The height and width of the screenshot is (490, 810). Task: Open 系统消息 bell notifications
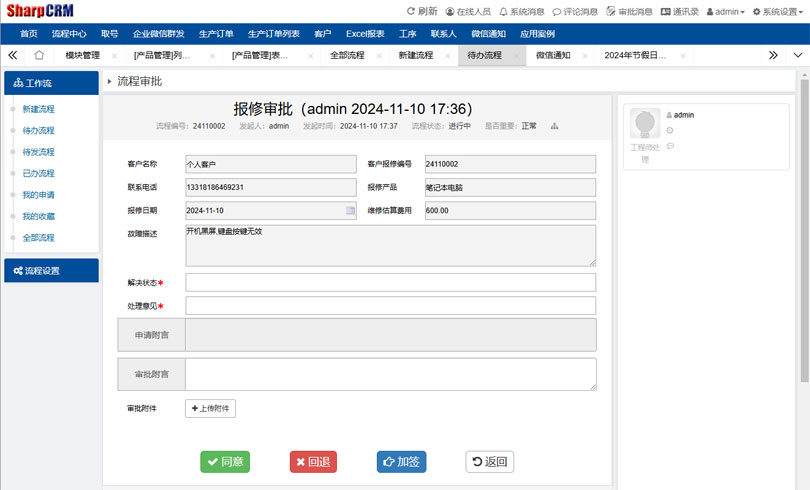(x=522, y=11)
